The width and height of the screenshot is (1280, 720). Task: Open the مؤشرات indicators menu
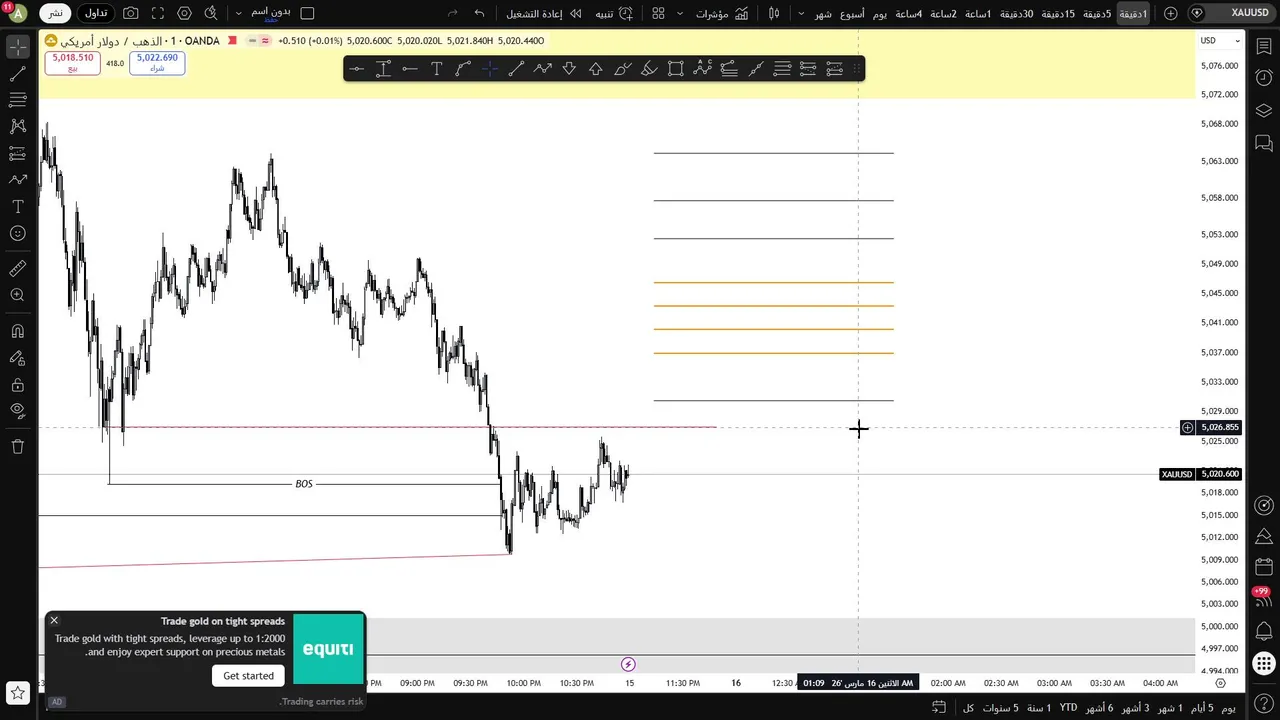pos(721,14)
